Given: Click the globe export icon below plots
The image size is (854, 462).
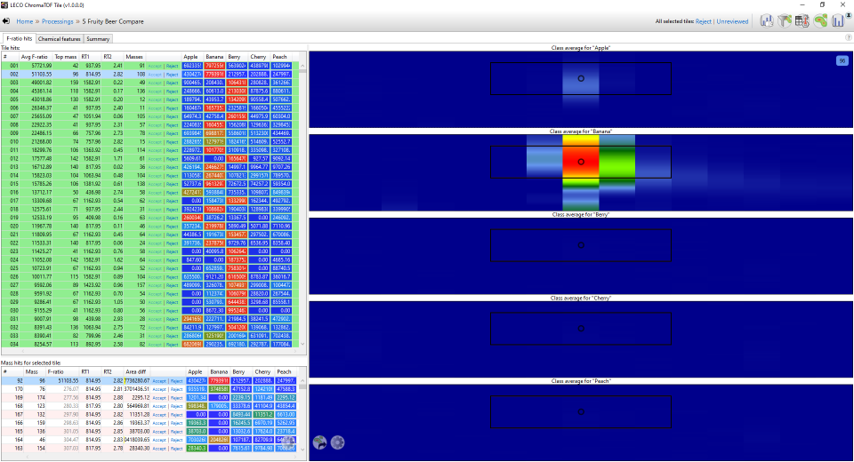Looking at the screenshot, I should (x=320, y=443).
